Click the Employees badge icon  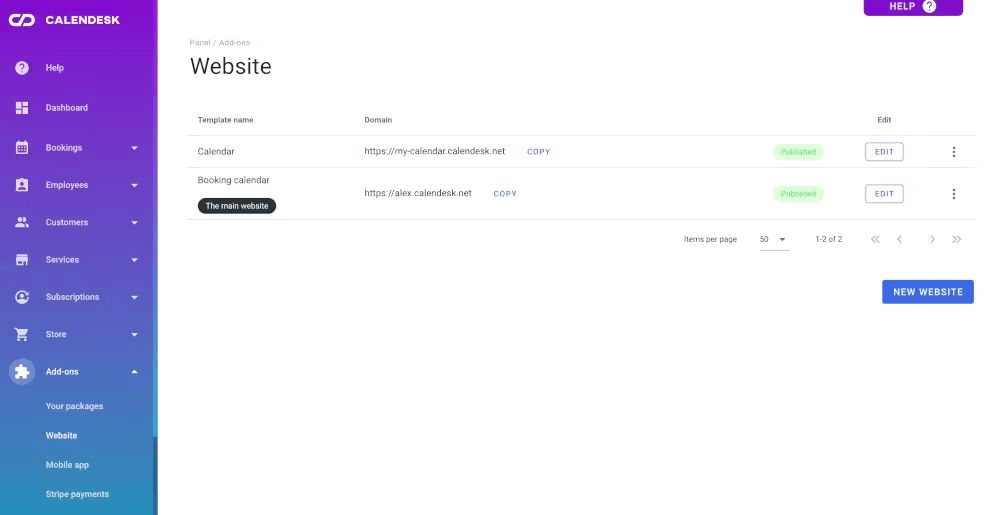coord(22,185)
